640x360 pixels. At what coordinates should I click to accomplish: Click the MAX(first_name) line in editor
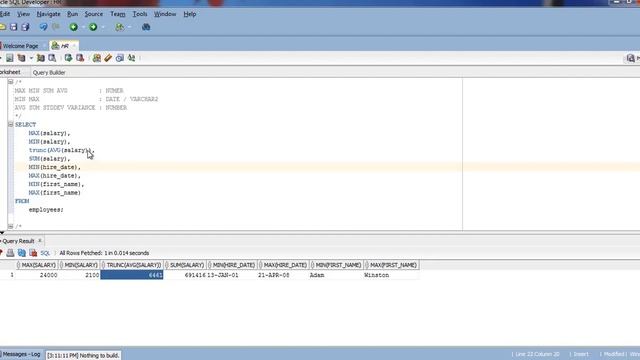[55, 193]
